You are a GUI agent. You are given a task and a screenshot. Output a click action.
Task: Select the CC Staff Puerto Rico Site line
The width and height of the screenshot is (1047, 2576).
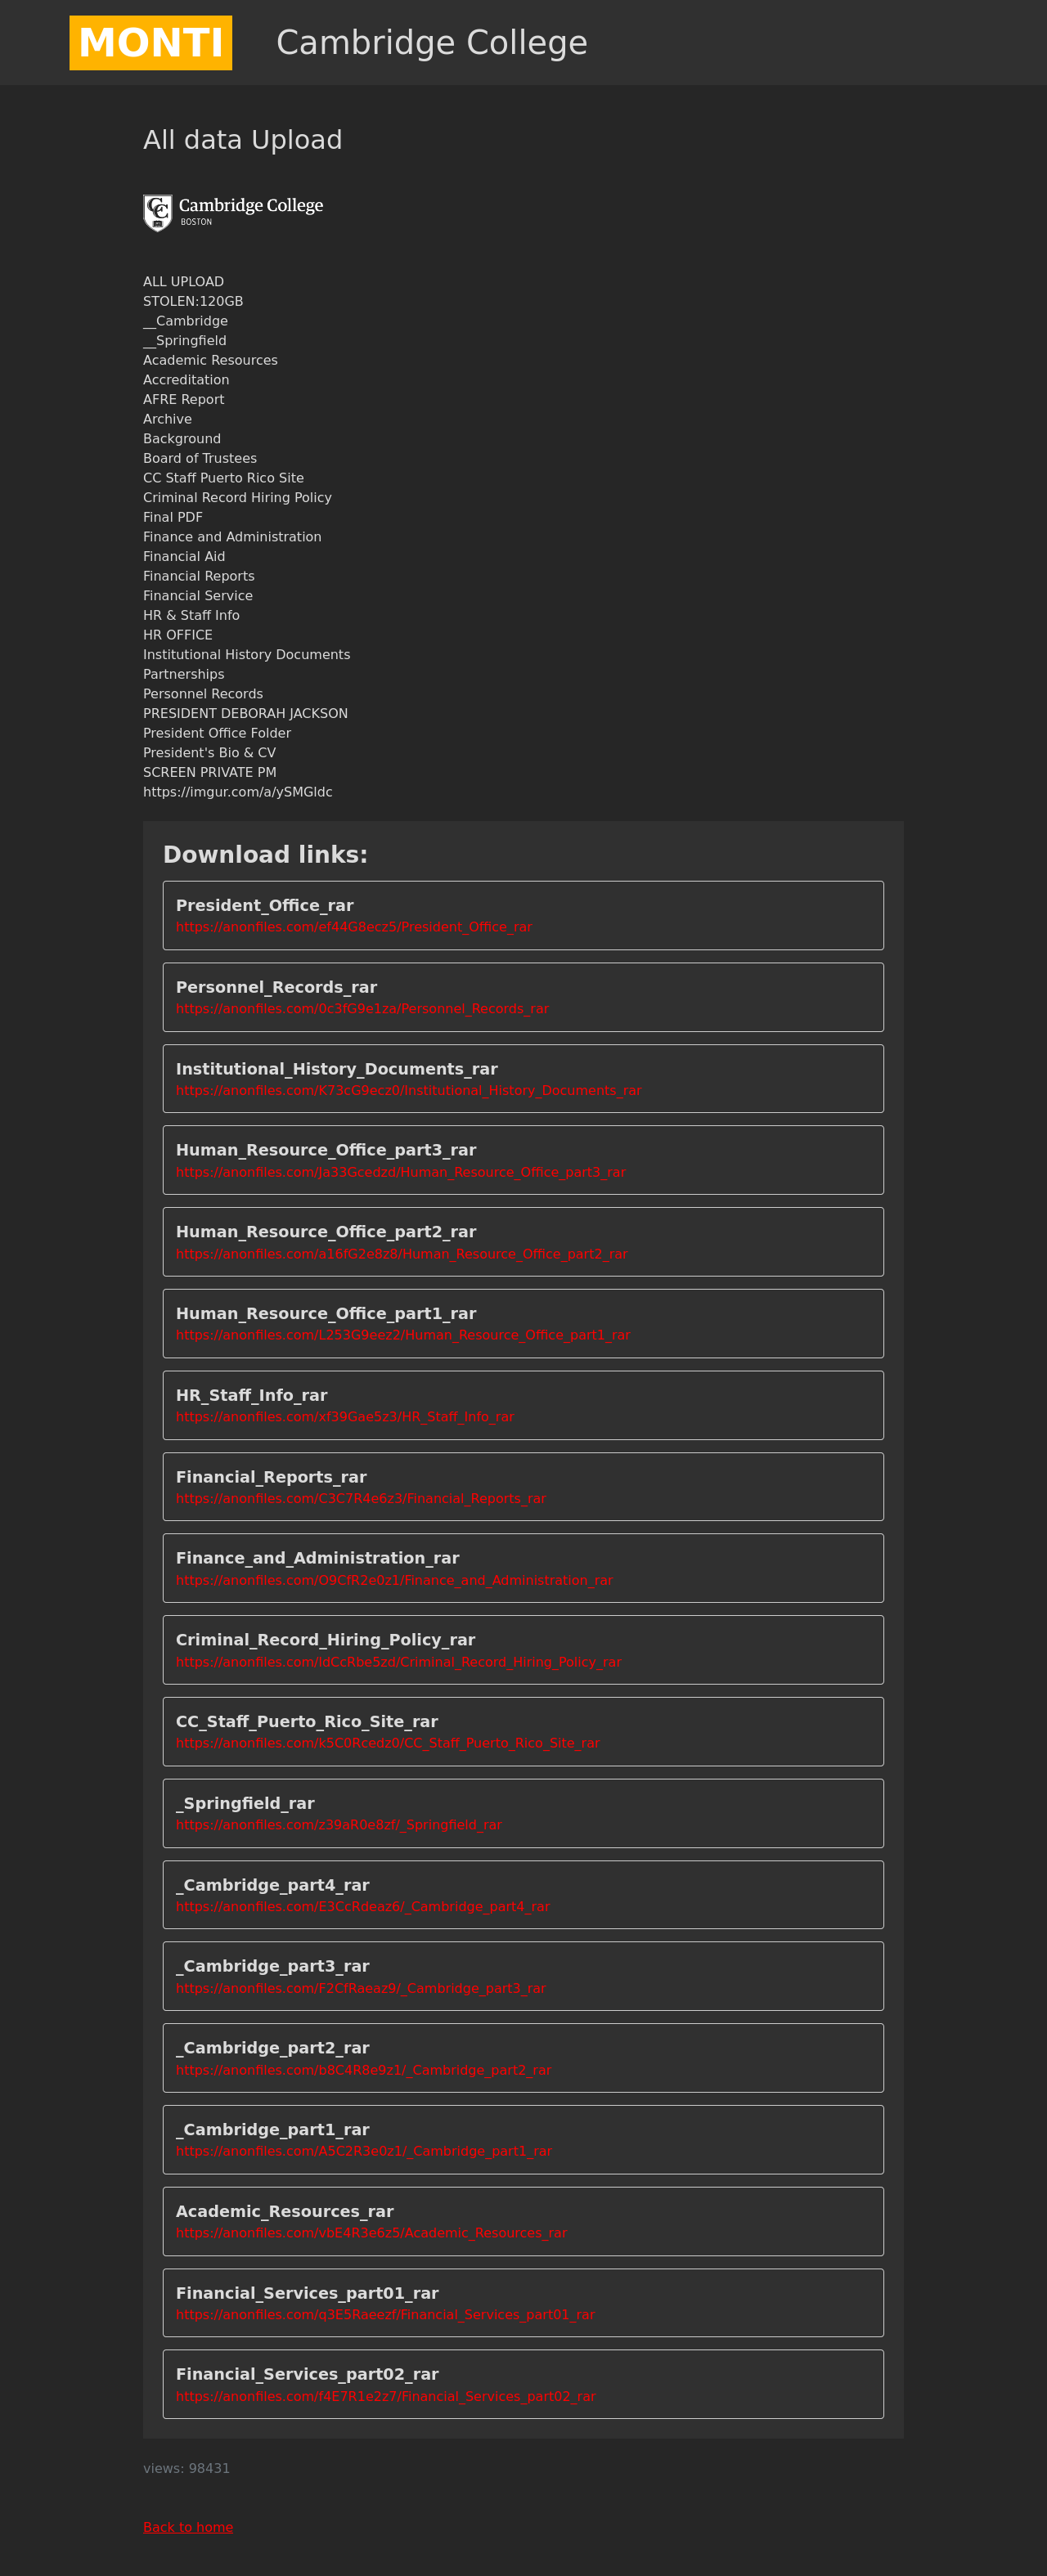pos(224,478)
